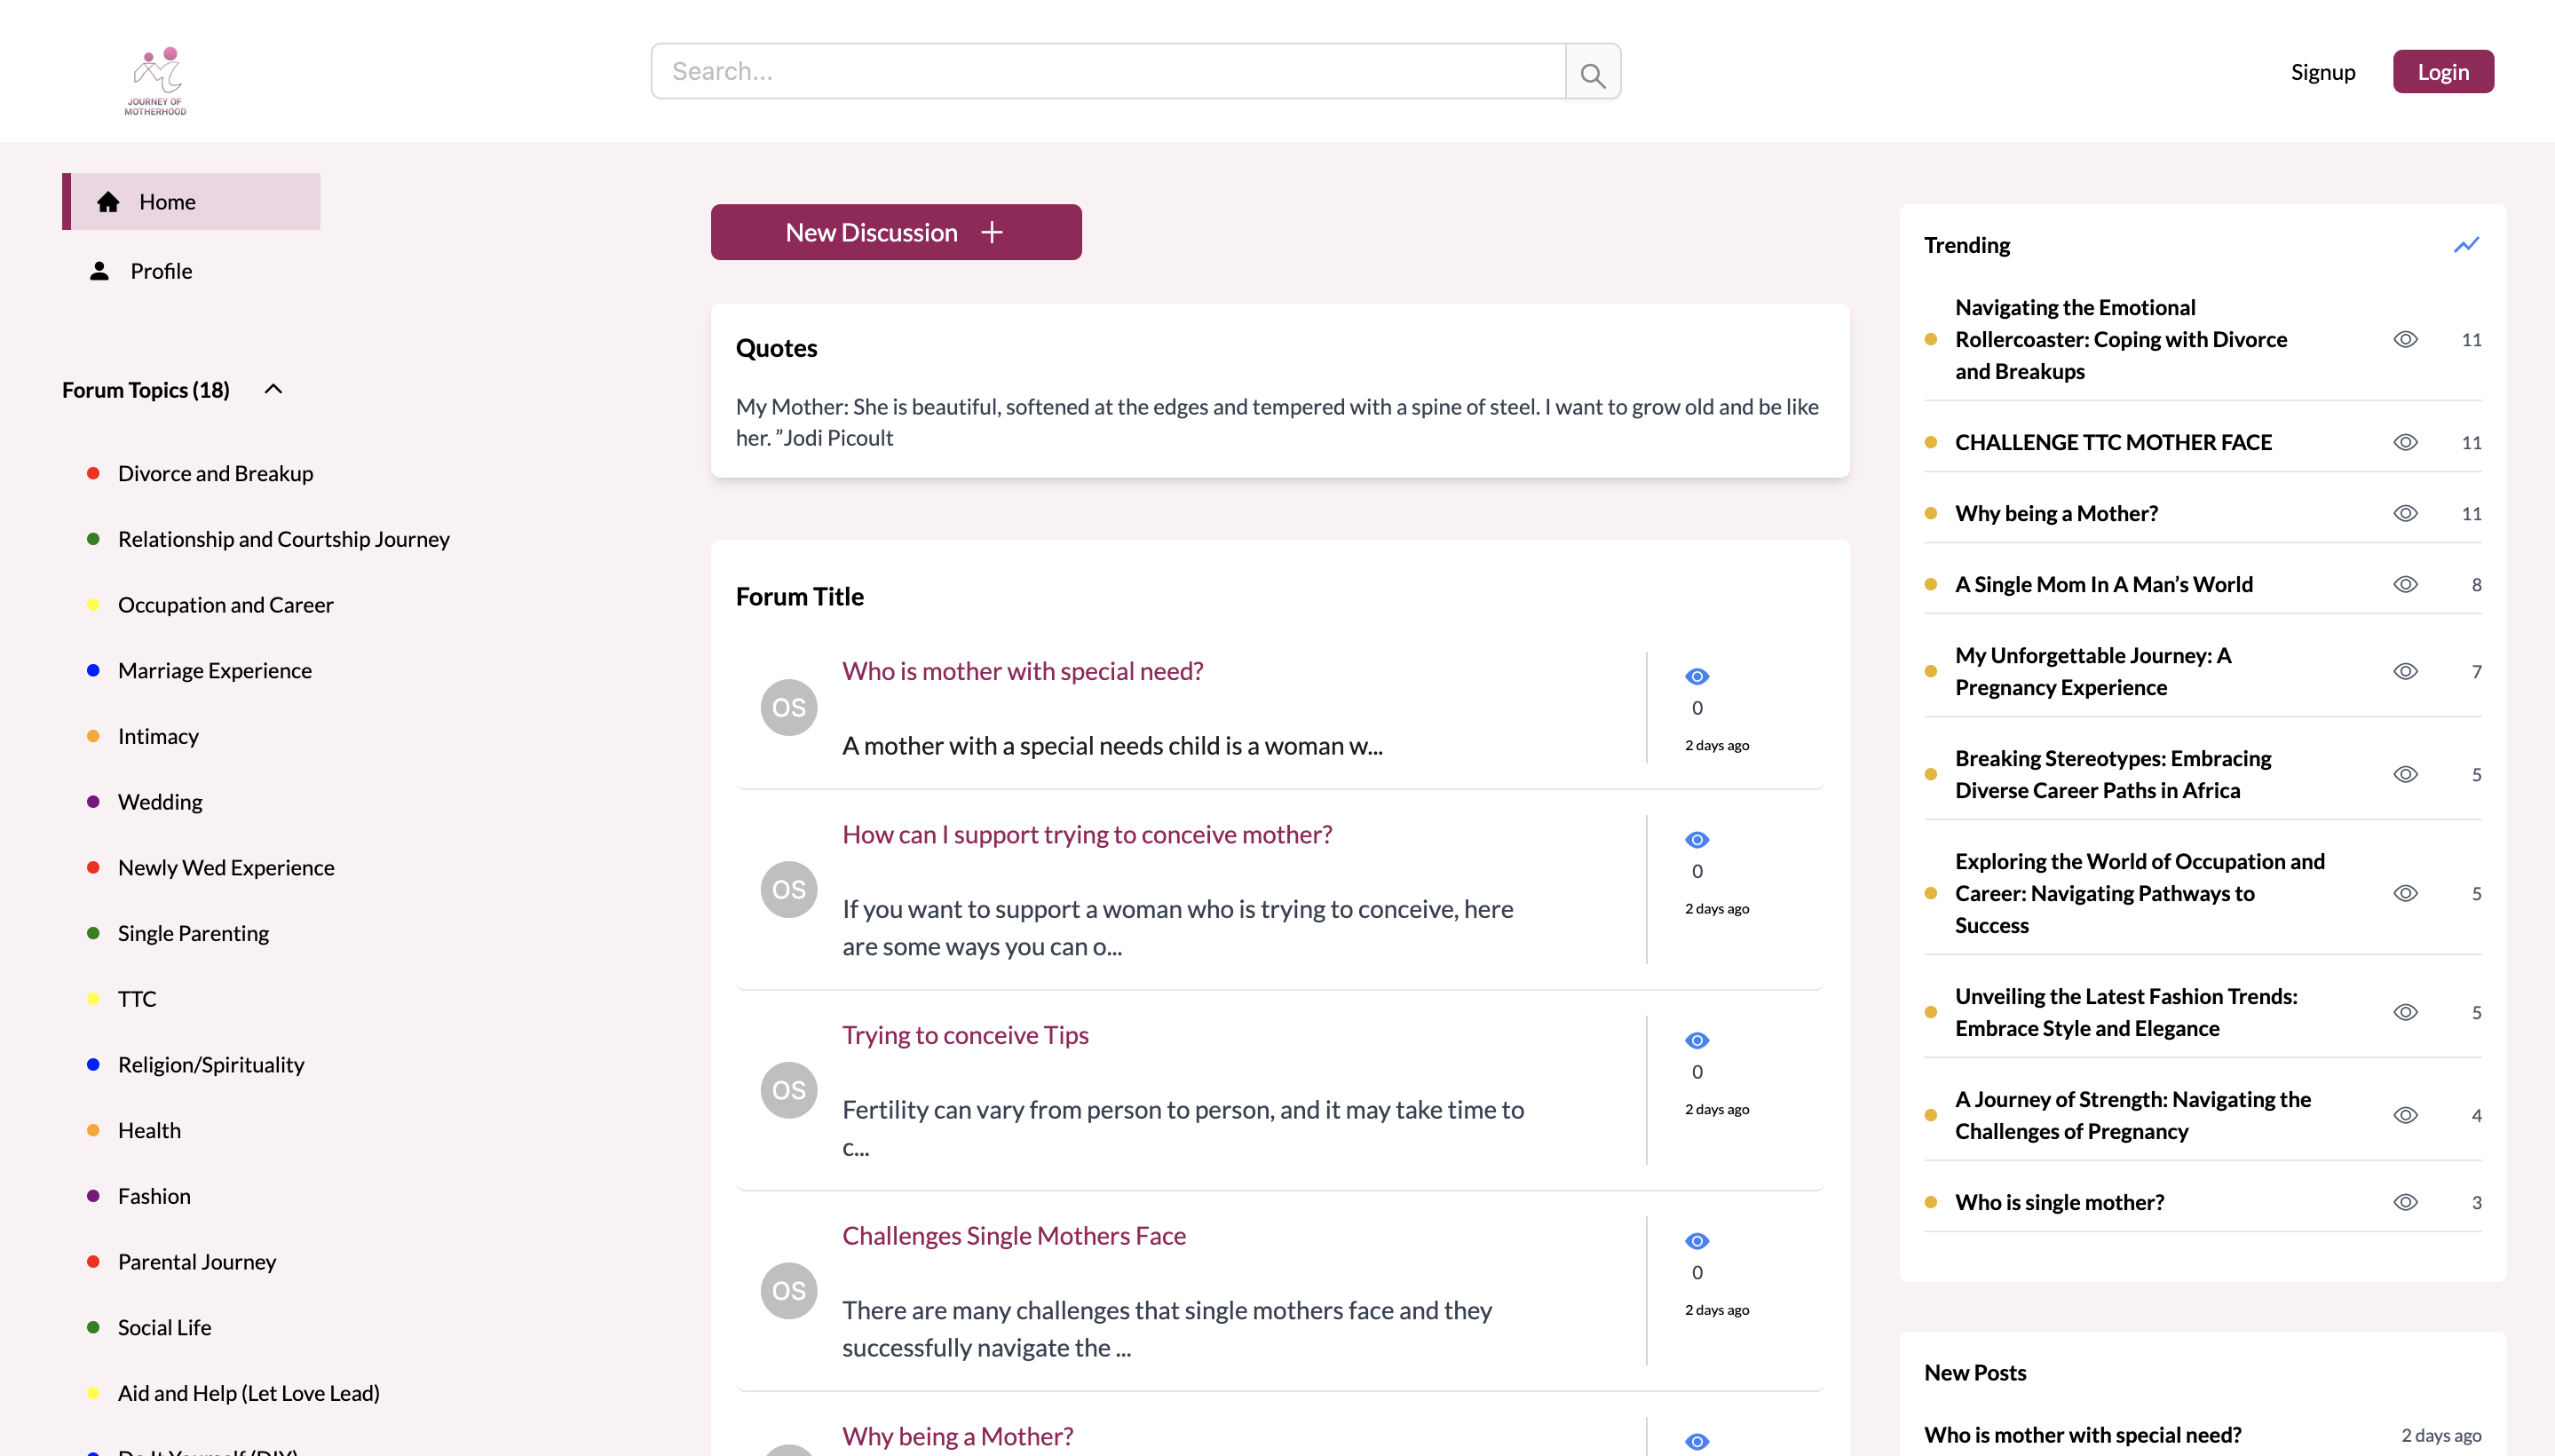This screenshot has height=1456, width=2555.
Task: Click eye icon beside Breaking Stereotypes
Action: pyautogui.click(x=2405, y=774)
